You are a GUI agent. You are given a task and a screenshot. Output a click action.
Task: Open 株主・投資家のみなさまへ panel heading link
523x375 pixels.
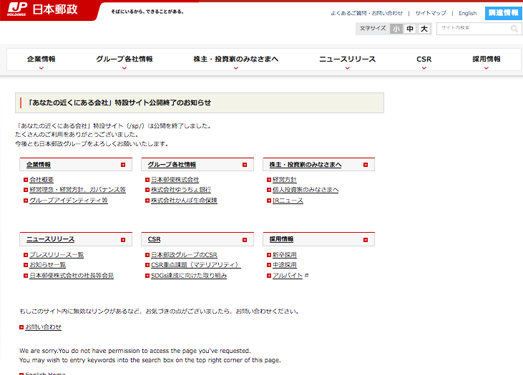tap(305, 165)
